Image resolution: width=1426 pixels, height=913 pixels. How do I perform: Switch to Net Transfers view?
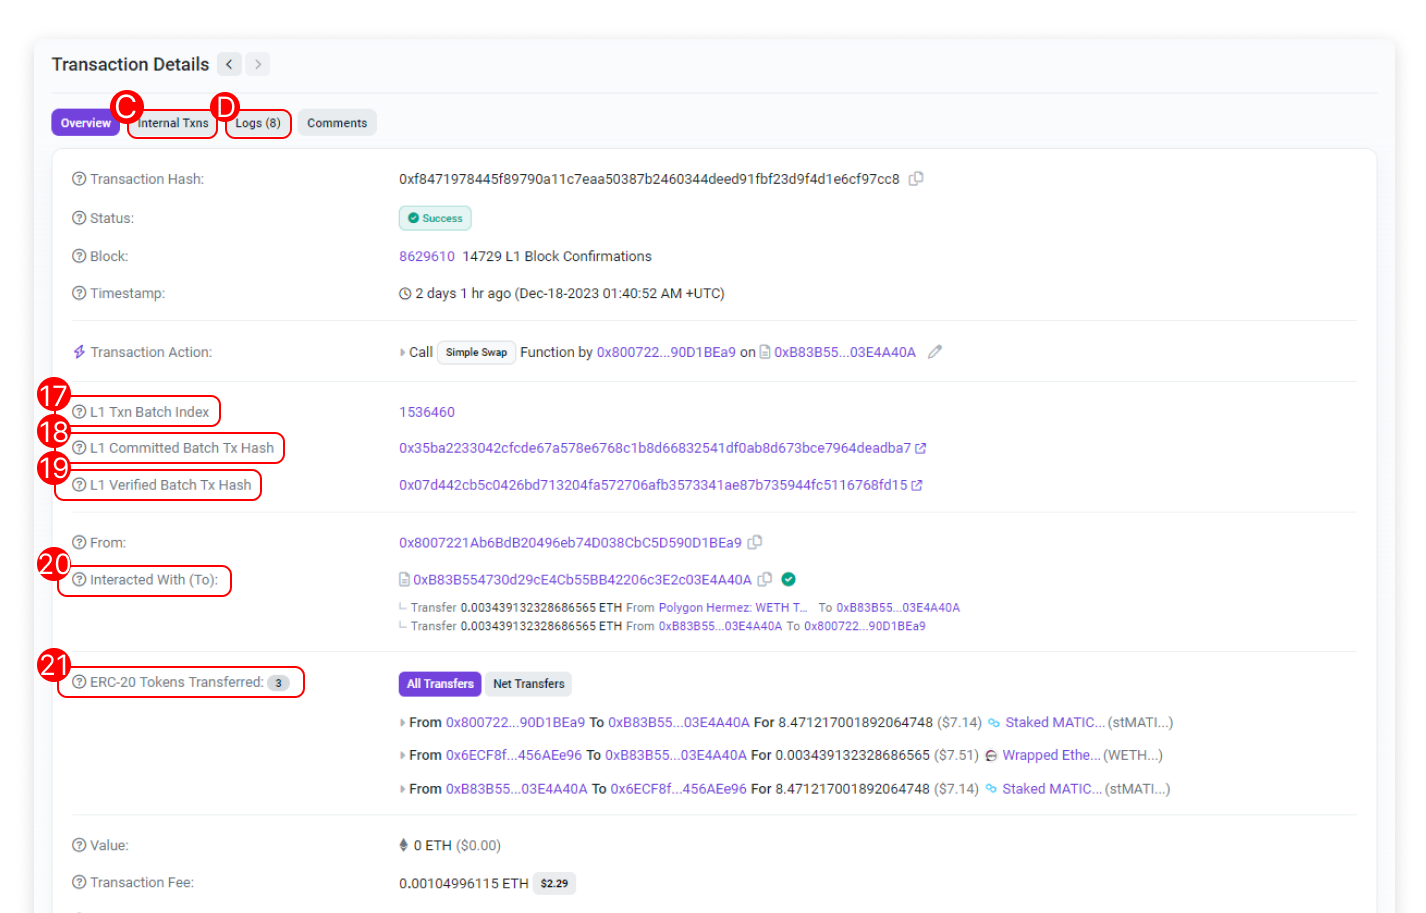pyautogui.click(x=528, y=684)
